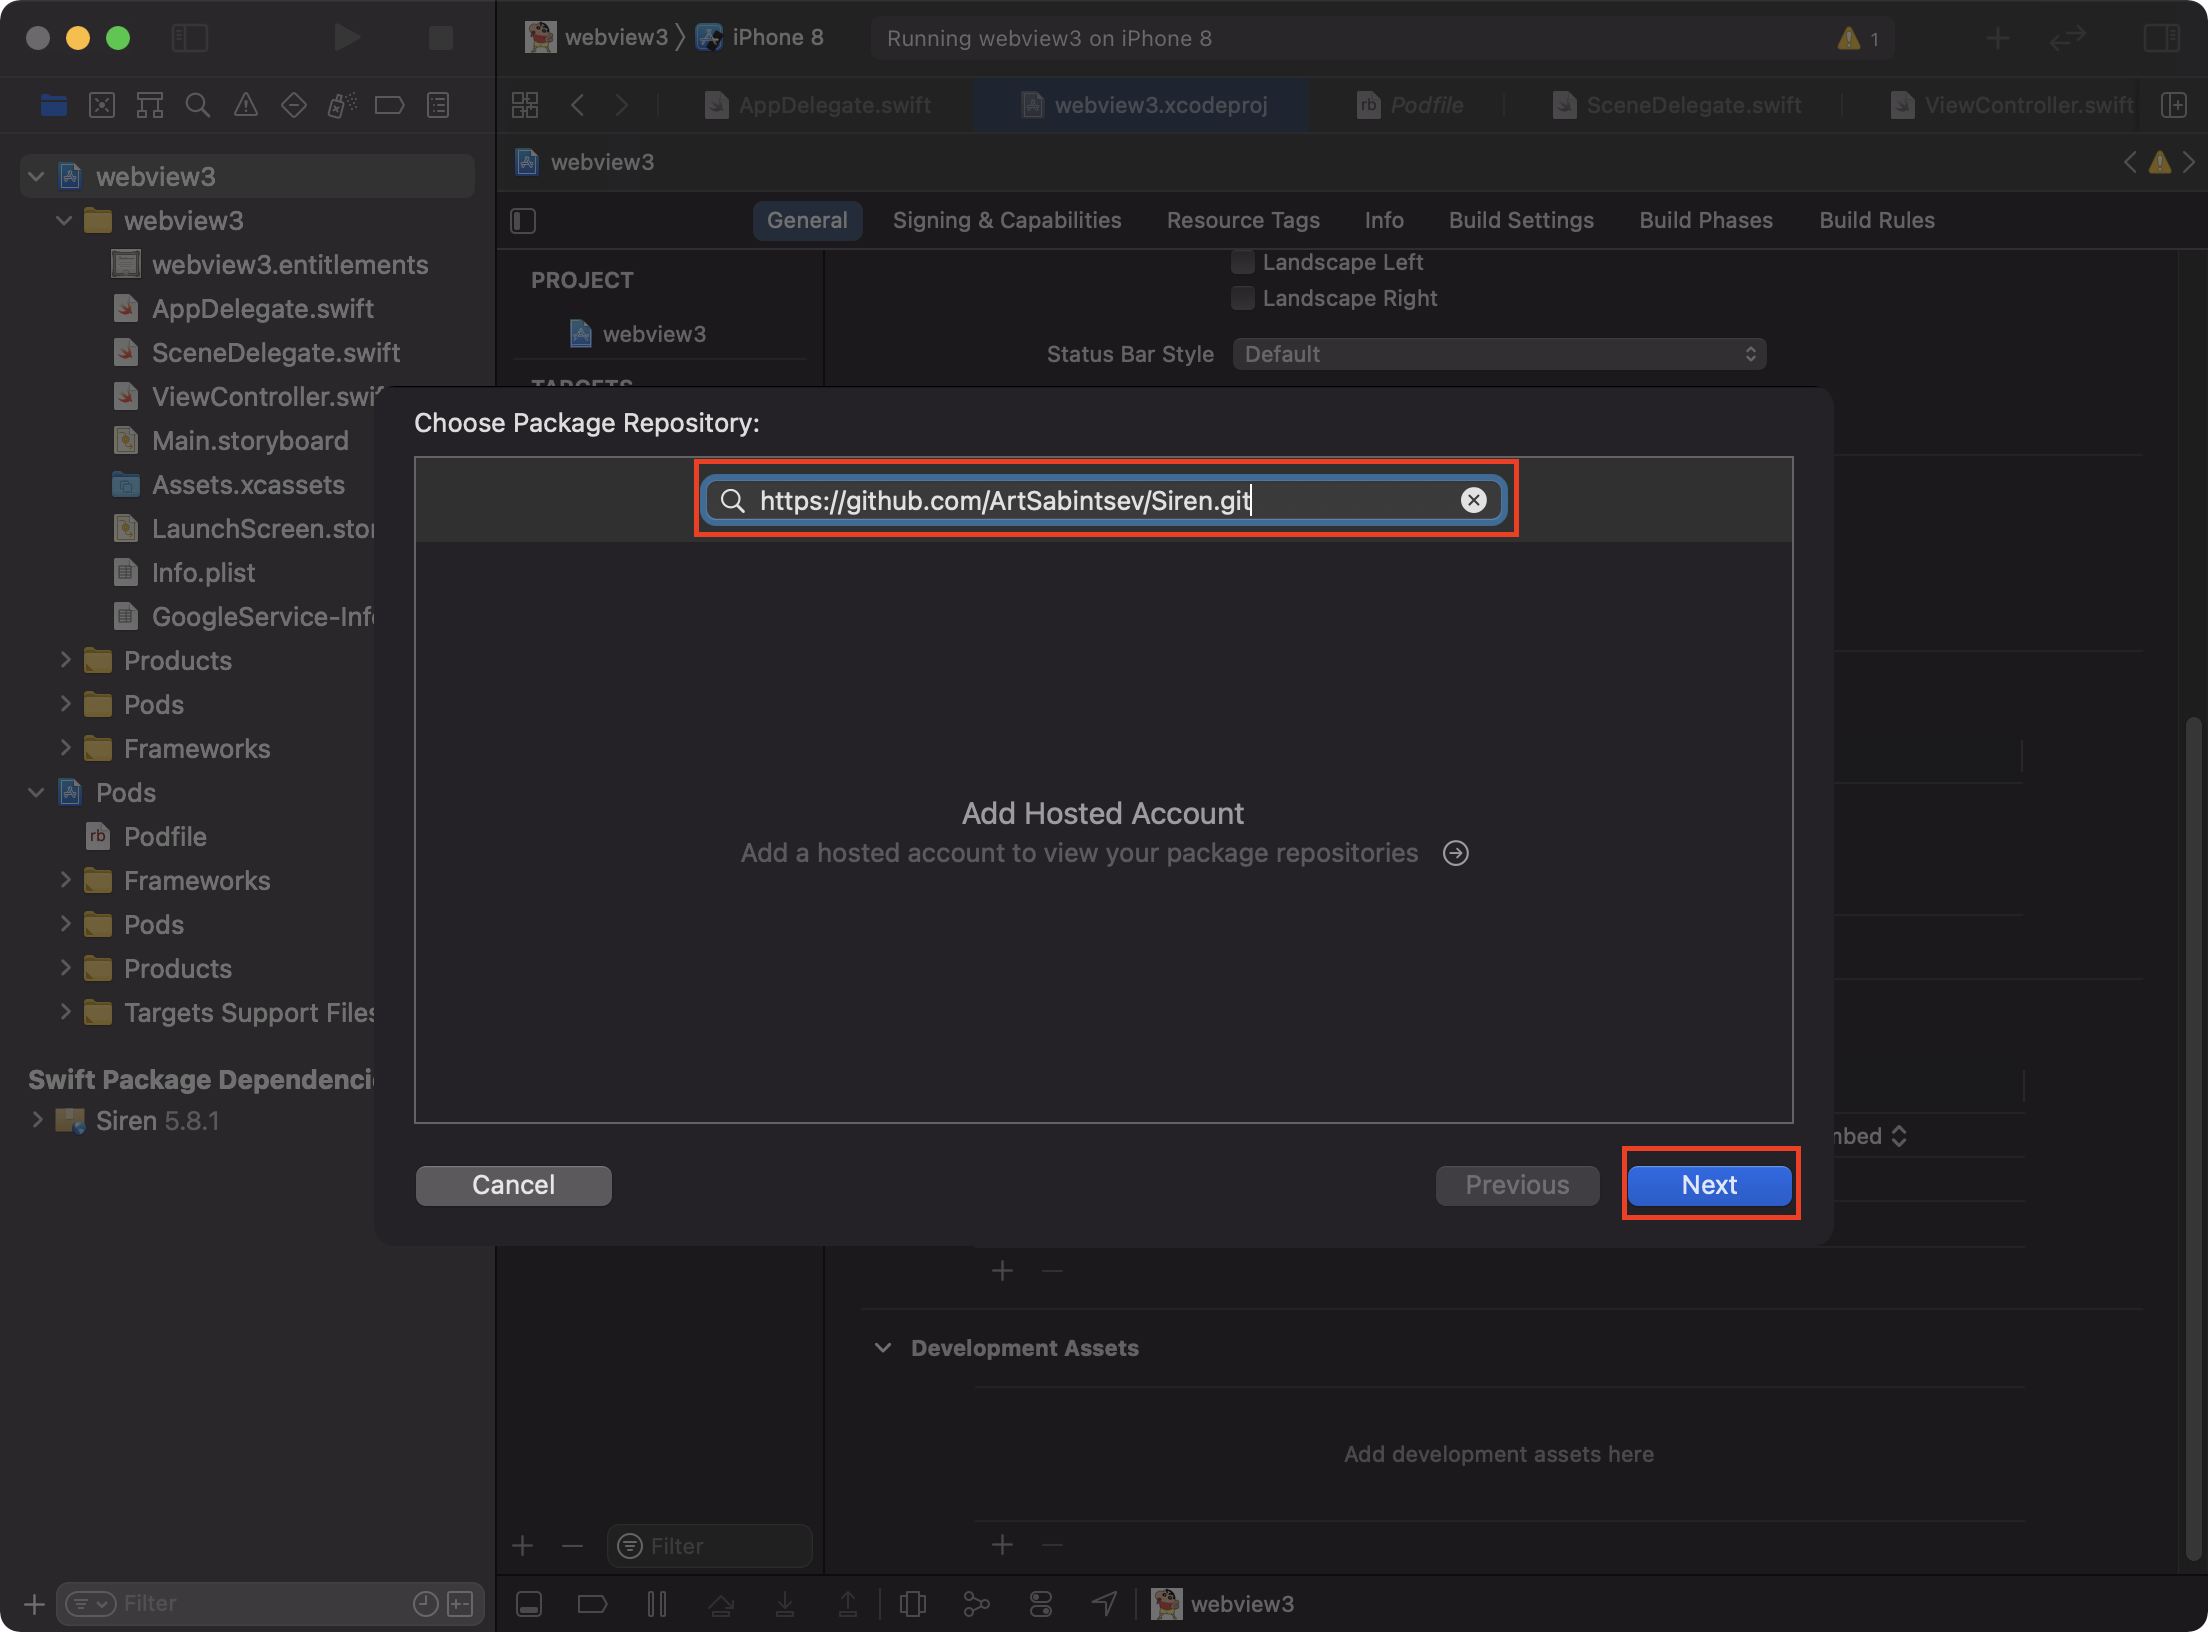Enable the Landscape Right checkbox

pos(1242,298)
